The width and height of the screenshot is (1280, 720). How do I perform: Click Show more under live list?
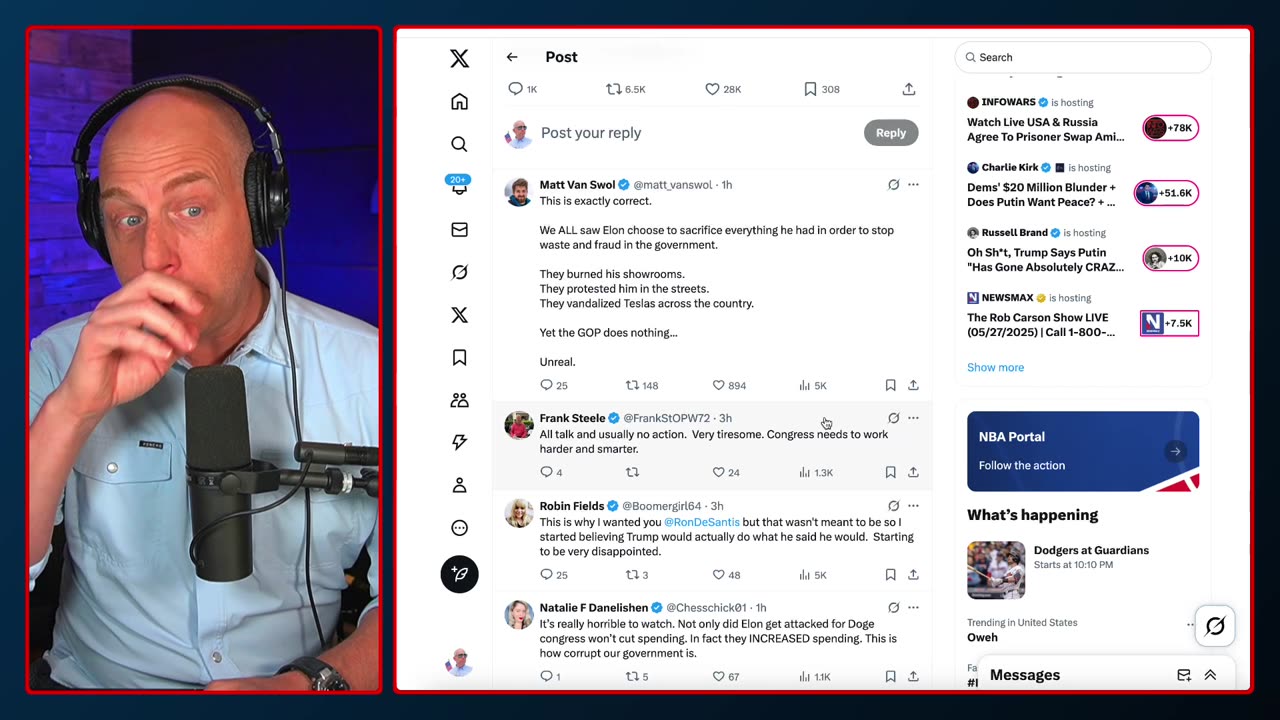coord(995,367)
